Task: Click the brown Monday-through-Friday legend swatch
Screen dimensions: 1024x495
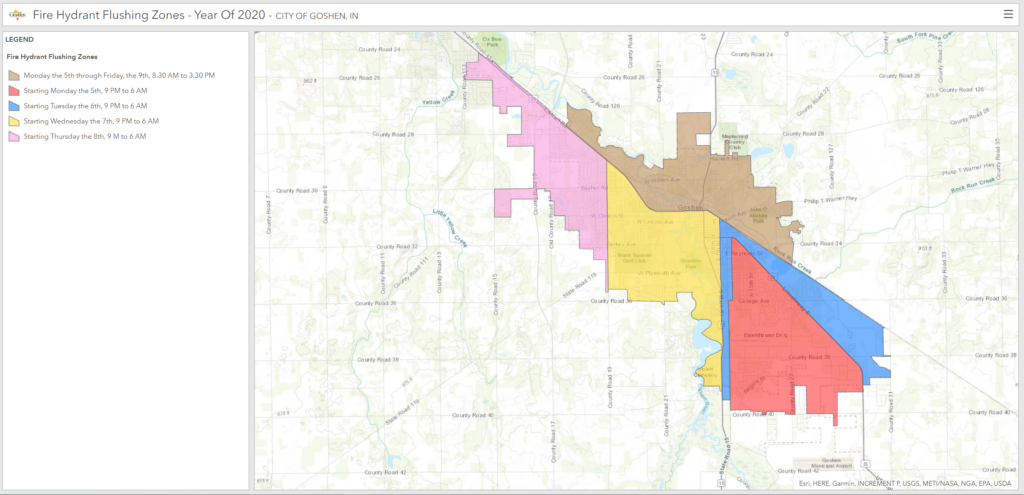Action: (15, 75)
